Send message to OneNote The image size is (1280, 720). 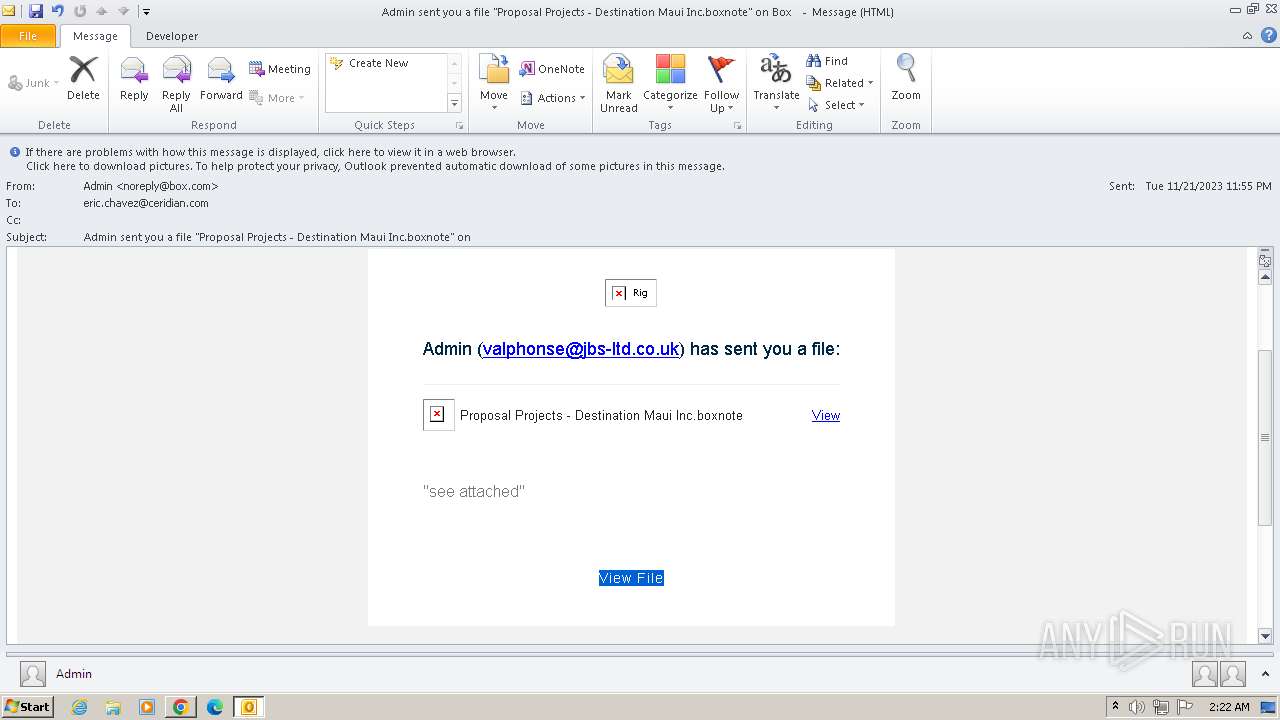tap(552, 69)
